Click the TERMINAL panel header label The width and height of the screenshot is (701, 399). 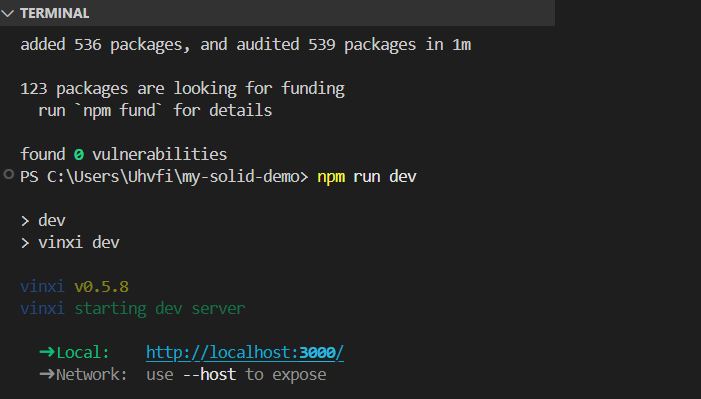pyautogui.click(x=55, y=13)
